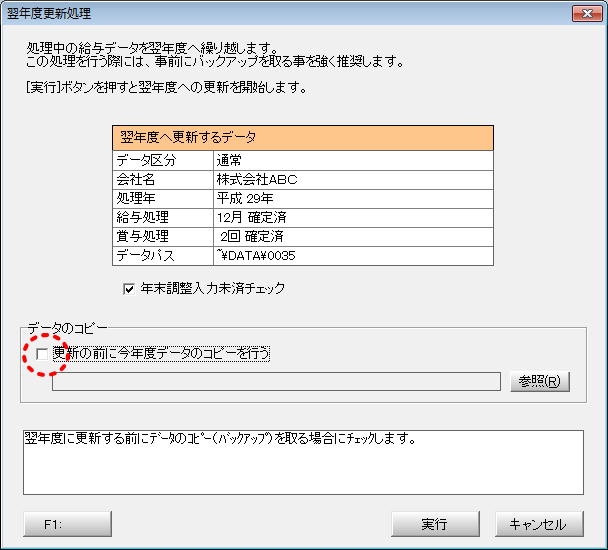The width and height of the screenshot is (608, 550).
Task: Click the 12月 確定済 value cell
Action: pyautogui.click(x=353, y=218)
